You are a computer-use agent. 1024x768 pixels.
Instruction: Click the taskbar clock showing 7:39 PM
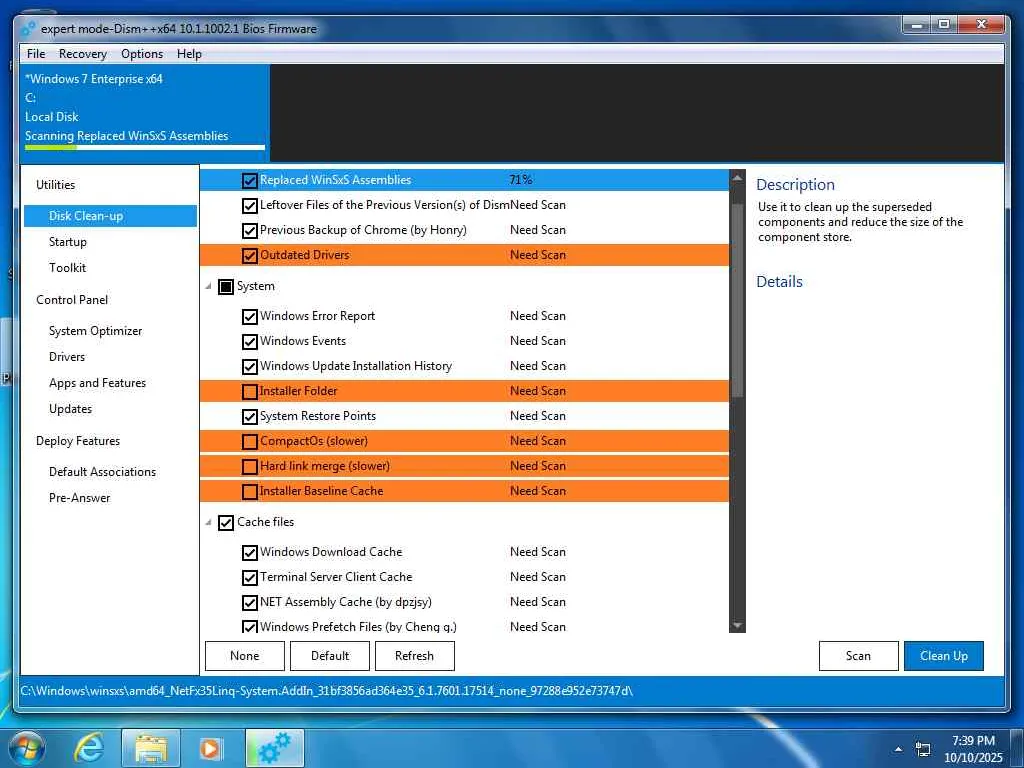tap(973, 749)
